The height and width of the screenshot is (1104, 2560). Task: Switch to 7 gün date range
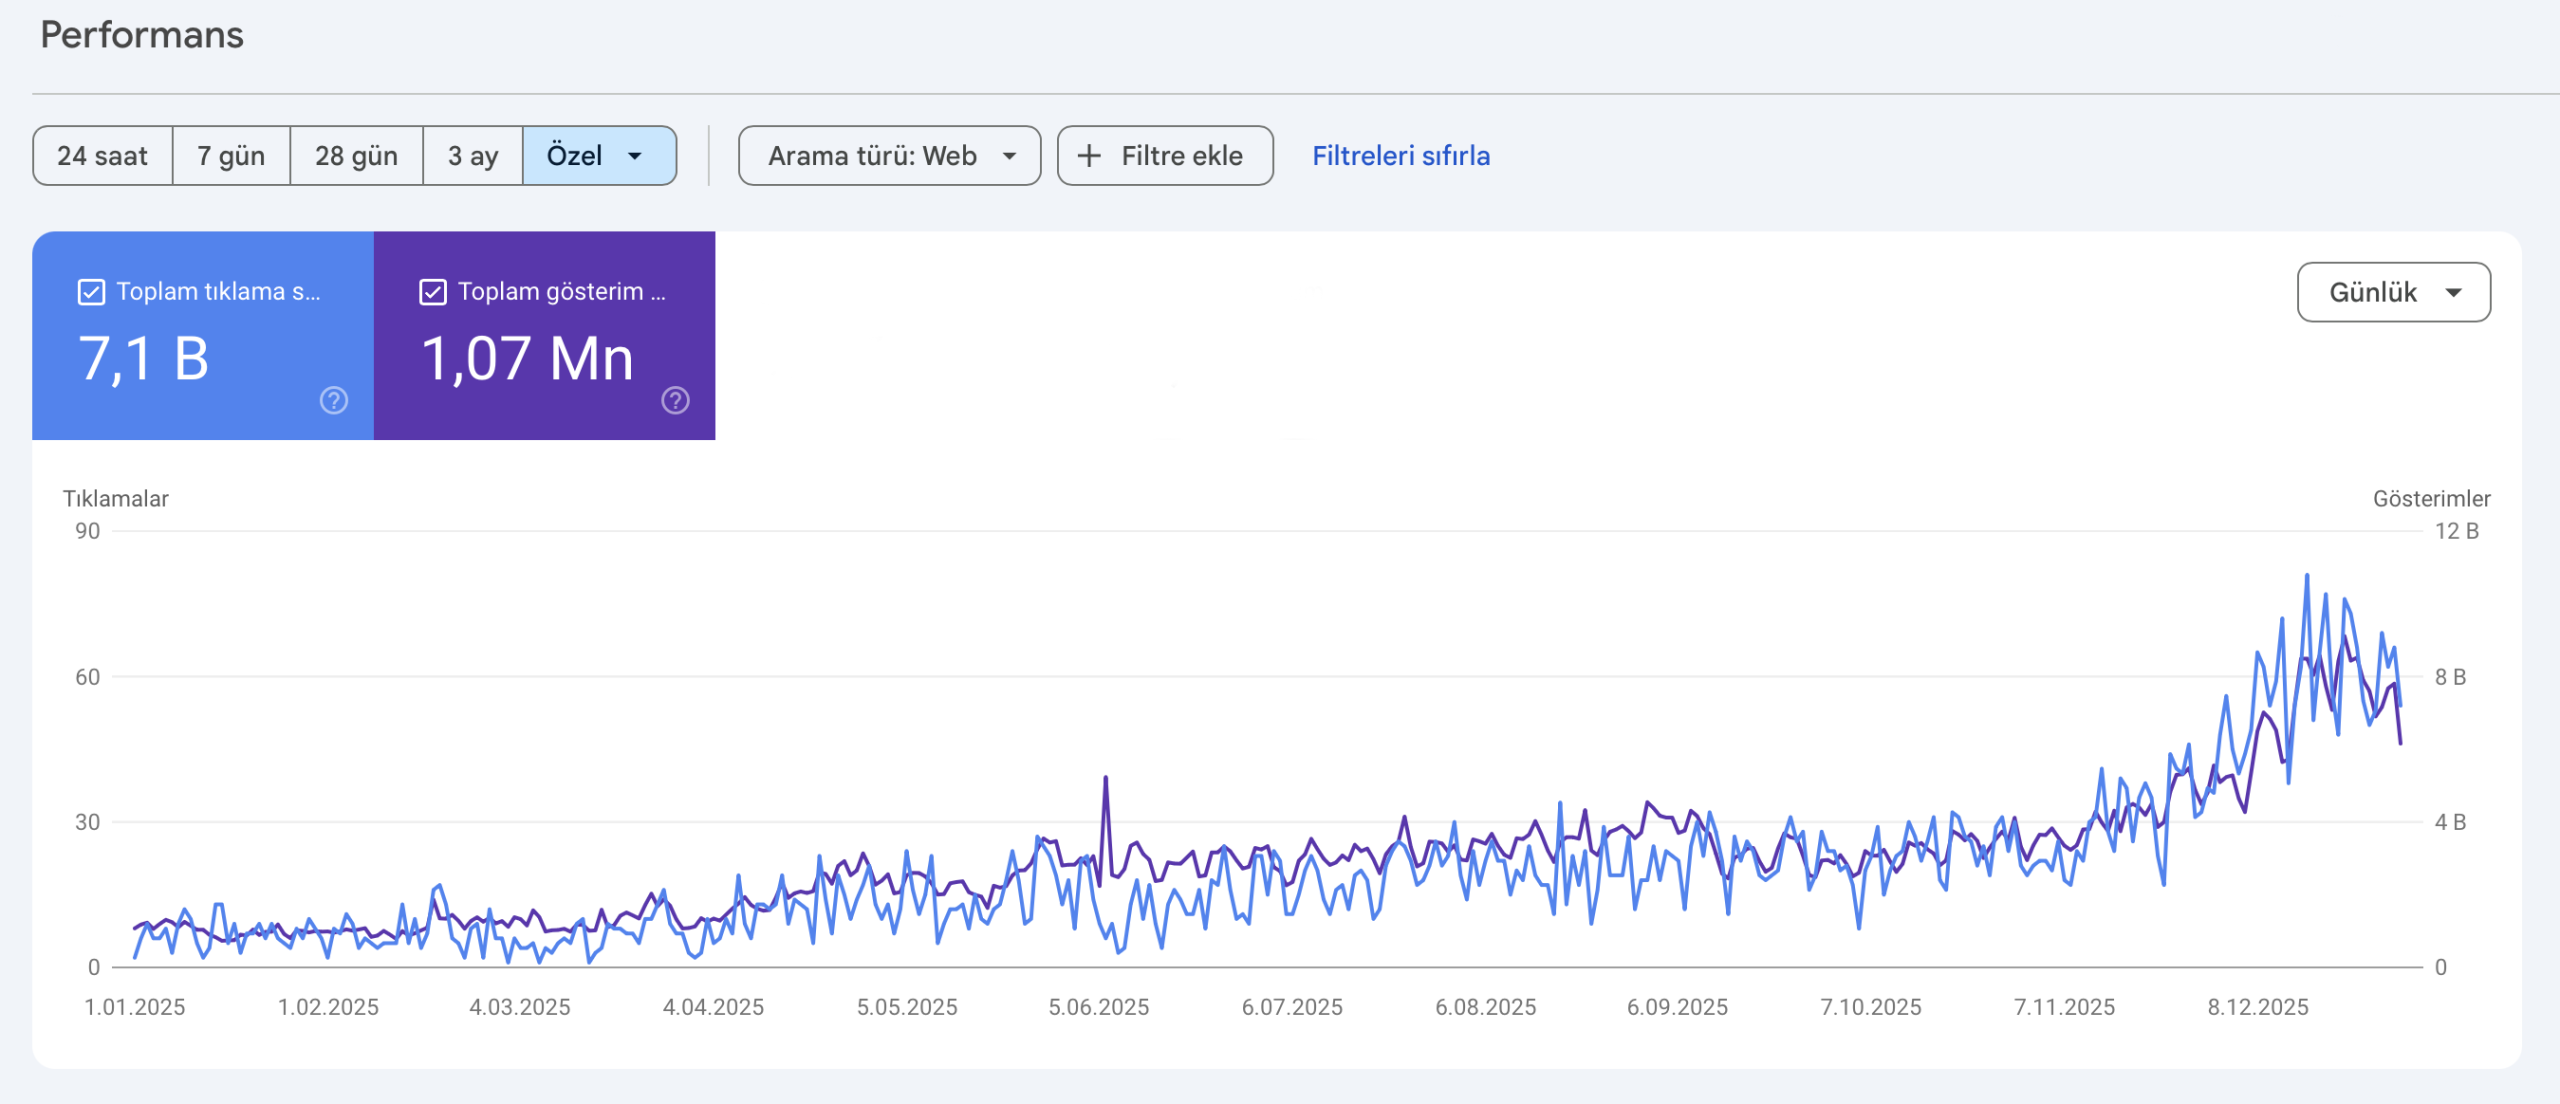click(231, 156)
